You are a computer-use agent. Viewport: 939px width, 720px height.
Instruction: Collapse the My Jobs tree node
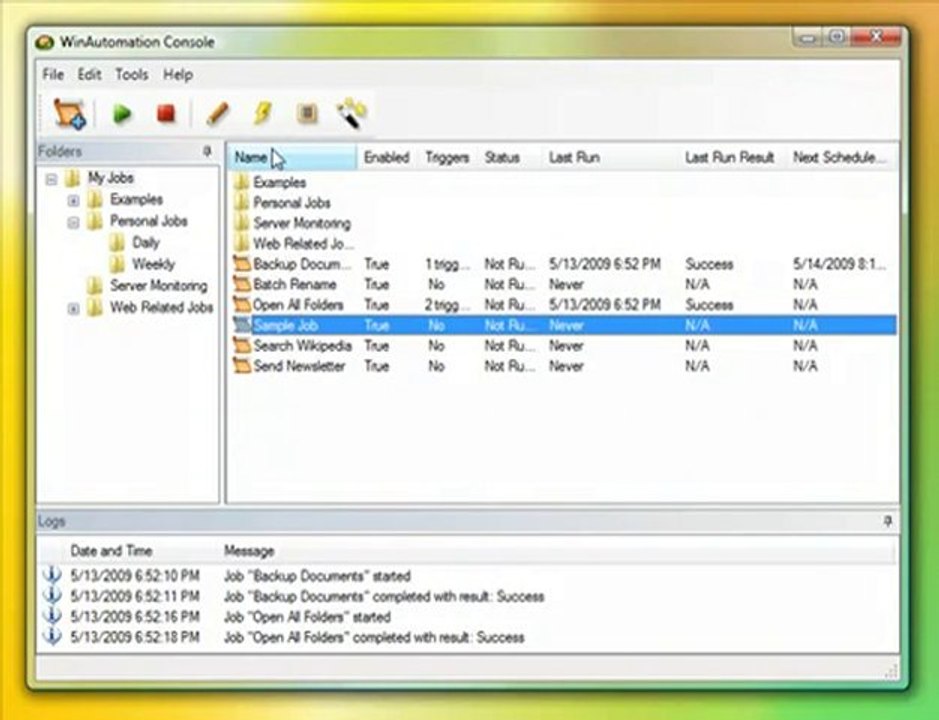[x=52, y=179]
